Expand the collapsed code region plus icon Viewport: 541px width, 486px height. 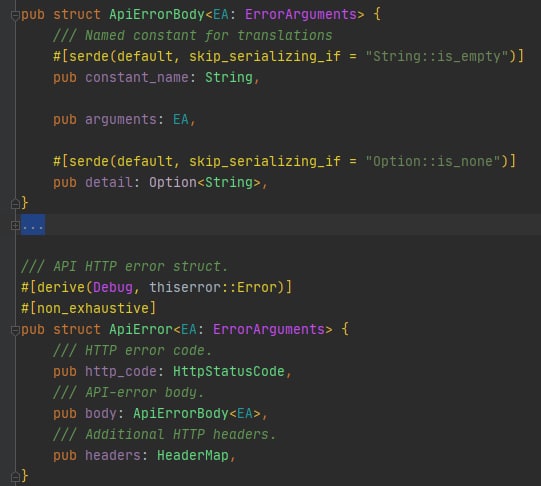pyautogui.click(x=15, y=225)
